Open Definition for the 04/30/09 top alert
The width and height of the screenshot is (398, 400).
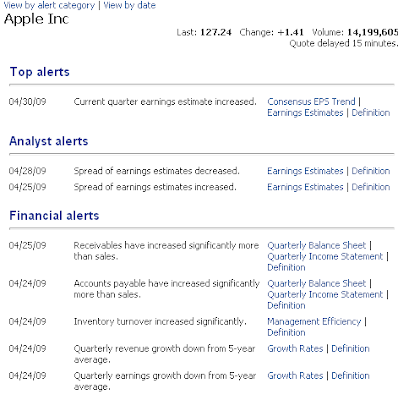[x=371, y=113]
